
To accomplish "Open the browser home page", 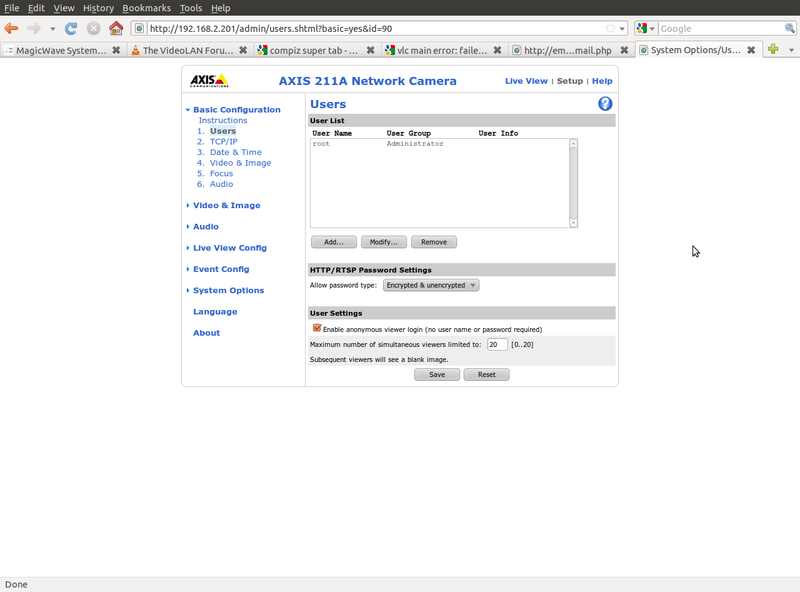I will tap(116, 28).
